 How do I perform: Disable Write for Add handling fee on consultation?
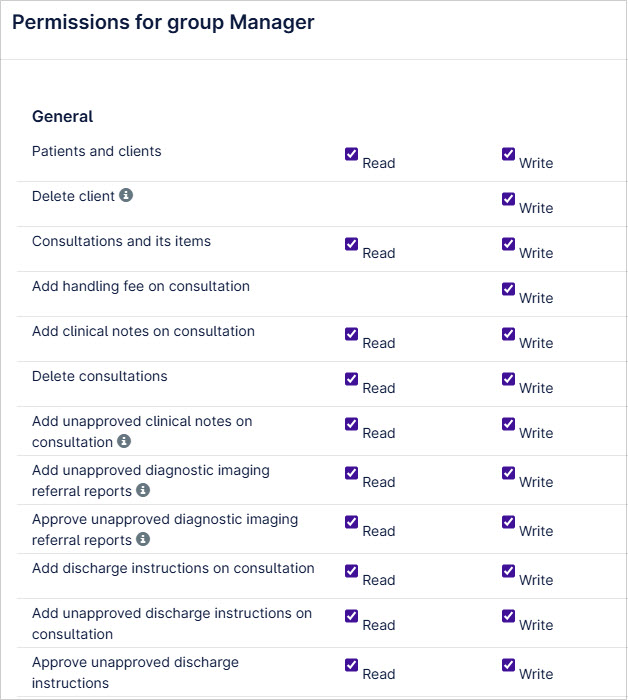pyautogui.click(x=508, y=289)
